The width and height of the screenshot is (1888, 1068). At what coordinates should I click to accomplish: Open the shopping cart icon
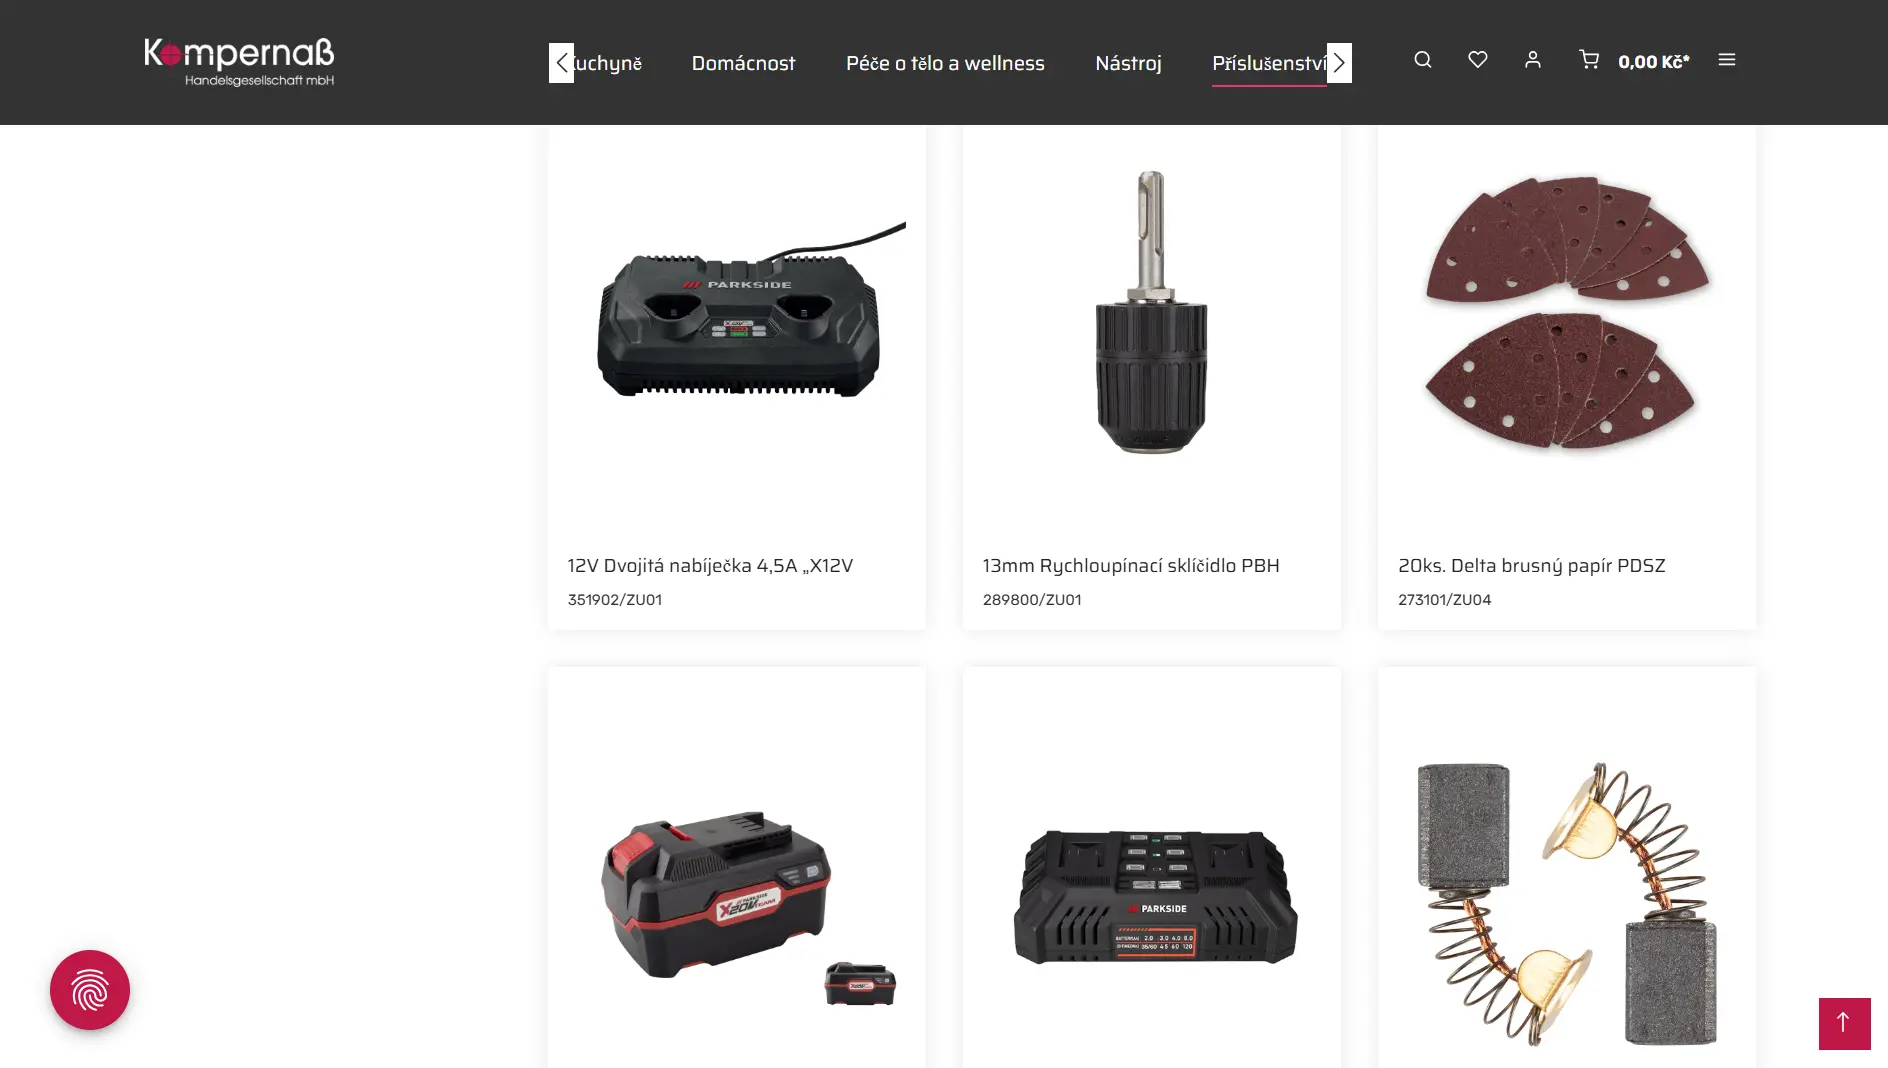1588,60
